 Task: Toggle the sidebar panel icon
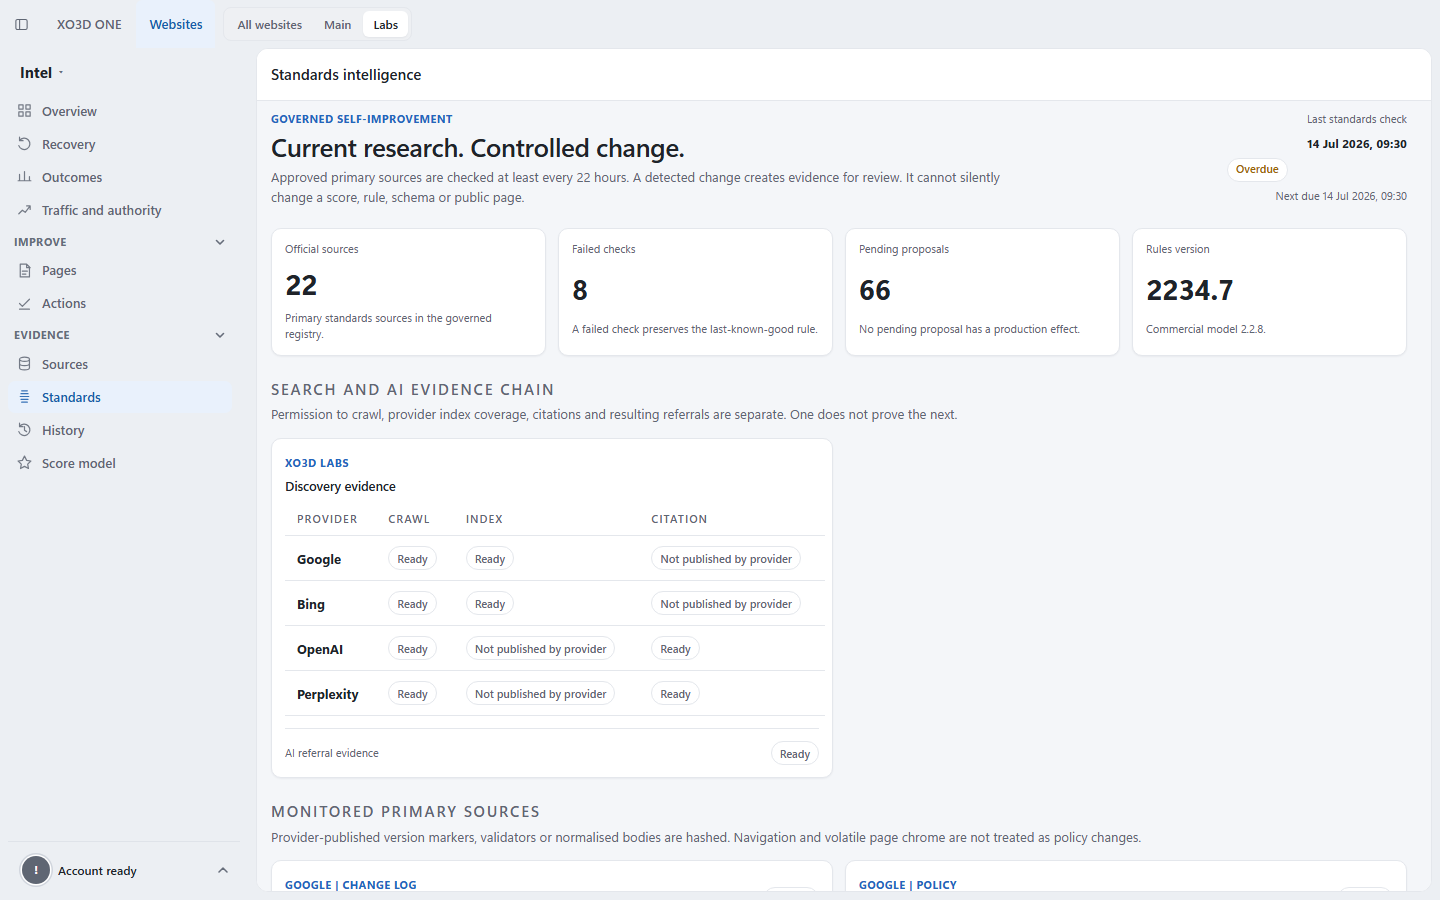[x=21, y=24]
